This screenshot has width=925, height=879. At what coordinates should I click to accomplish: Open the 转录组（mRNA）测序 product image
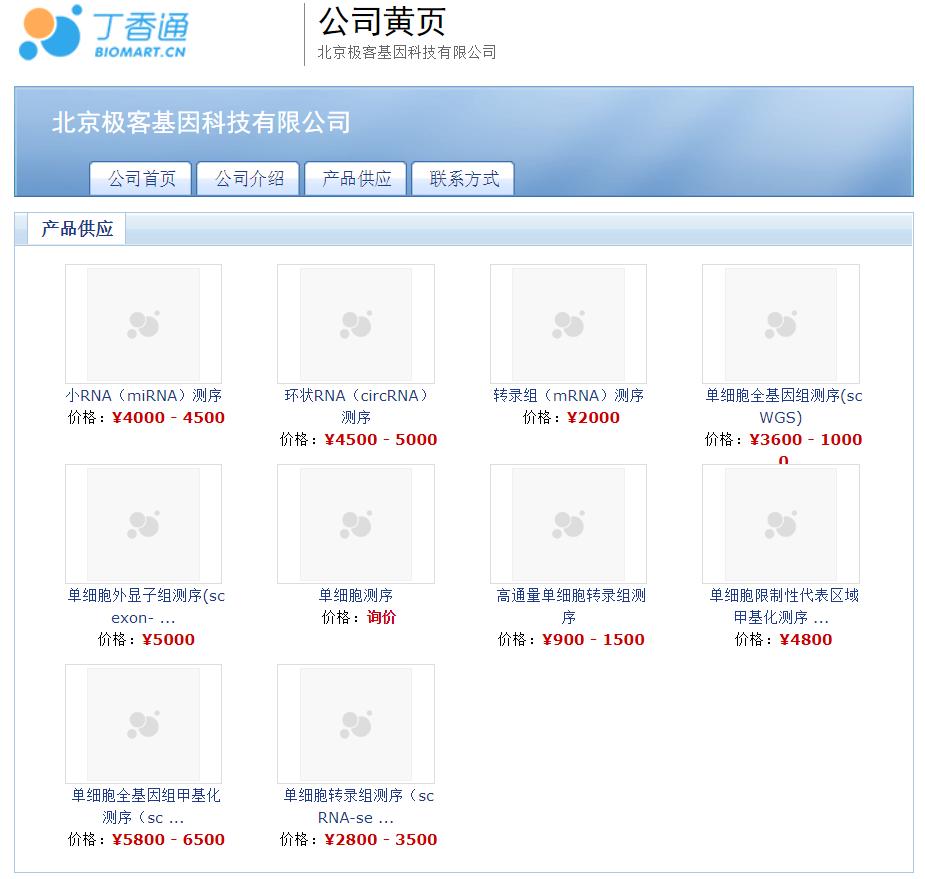tap(568, 324)
